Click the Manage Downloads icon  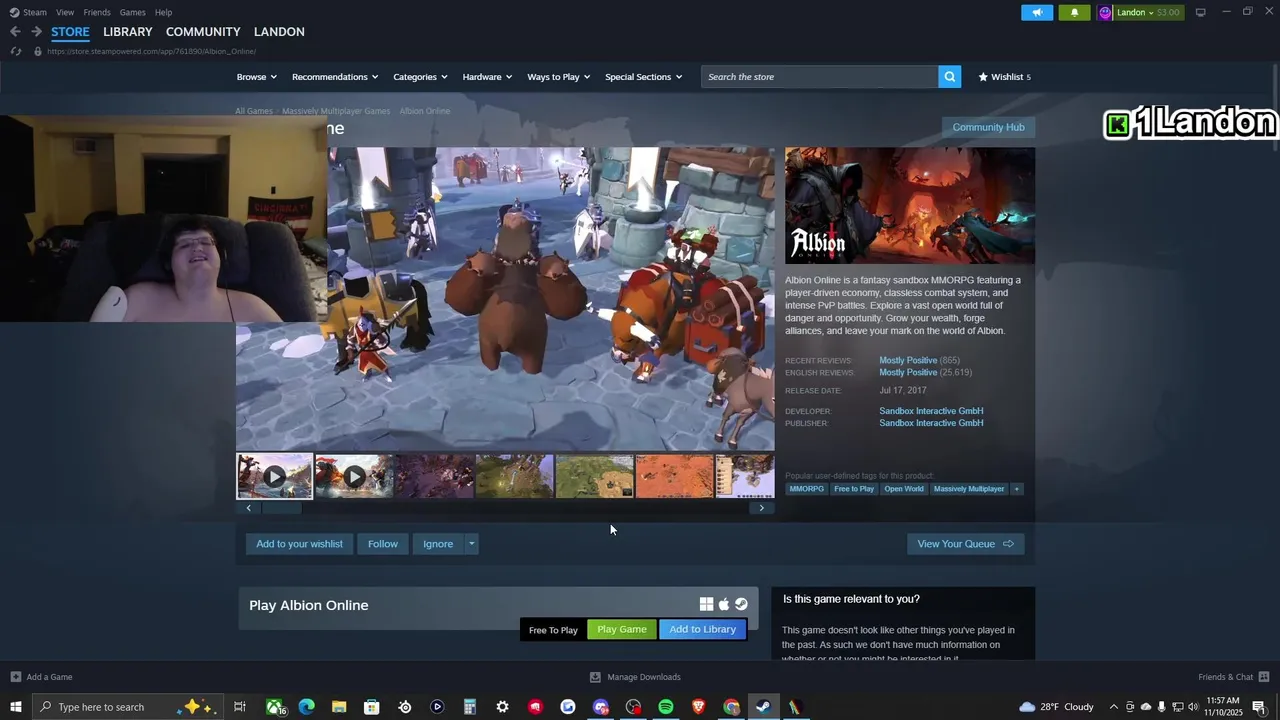[x=595, y=677]
